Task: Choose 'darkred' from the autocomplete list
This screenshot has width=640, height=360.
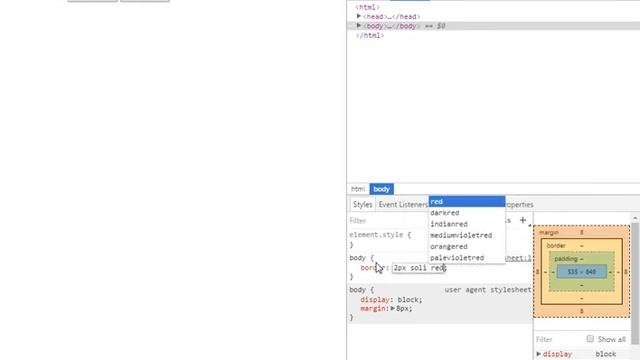Action: pos(467,213)
